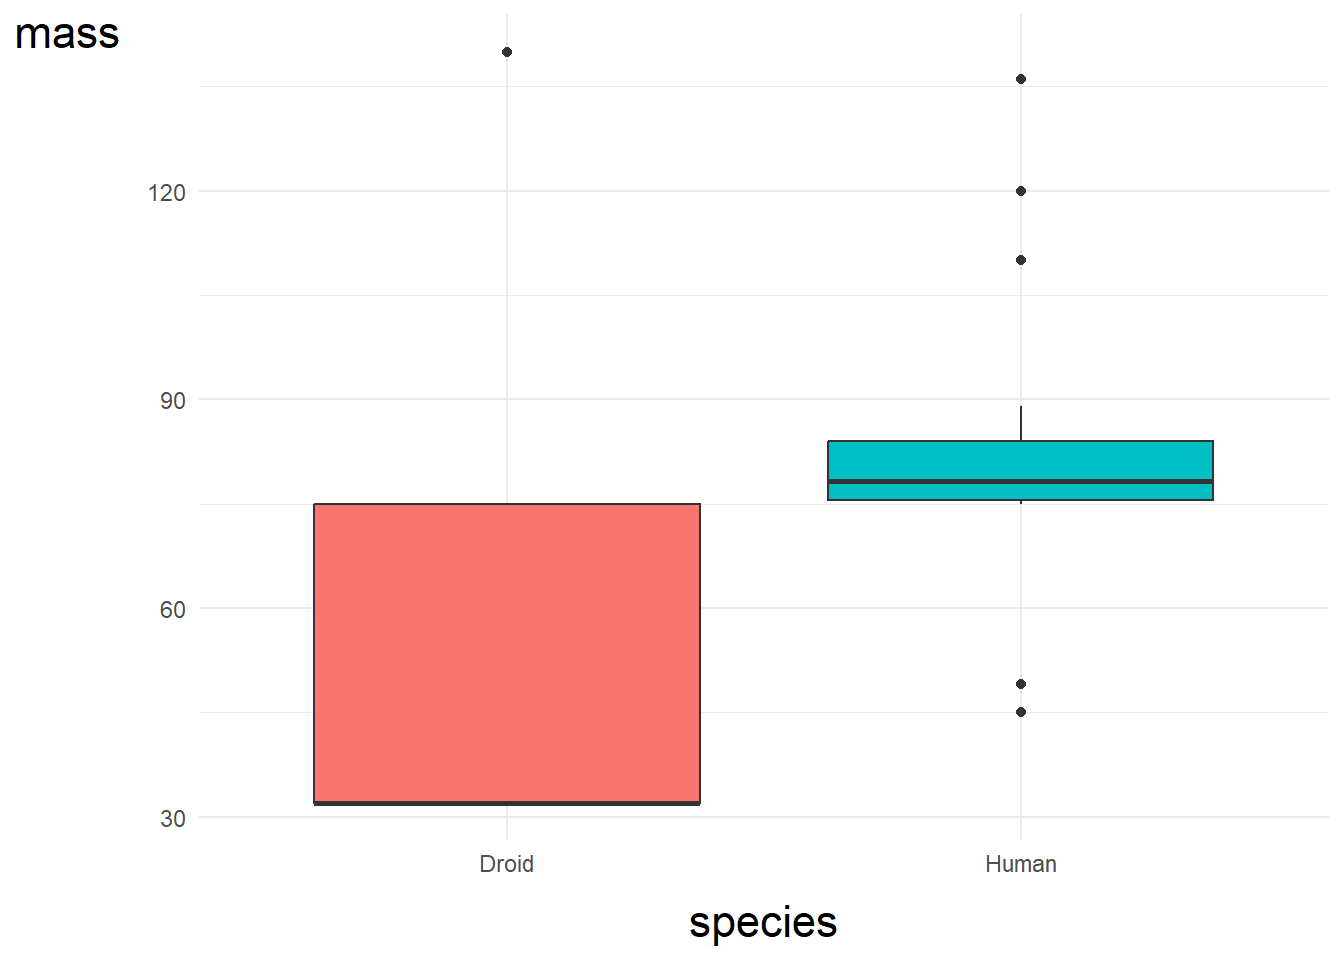The image size is (1344, 960).
Task: Click the red Droid box fill
Action: [x=507, y=650]
